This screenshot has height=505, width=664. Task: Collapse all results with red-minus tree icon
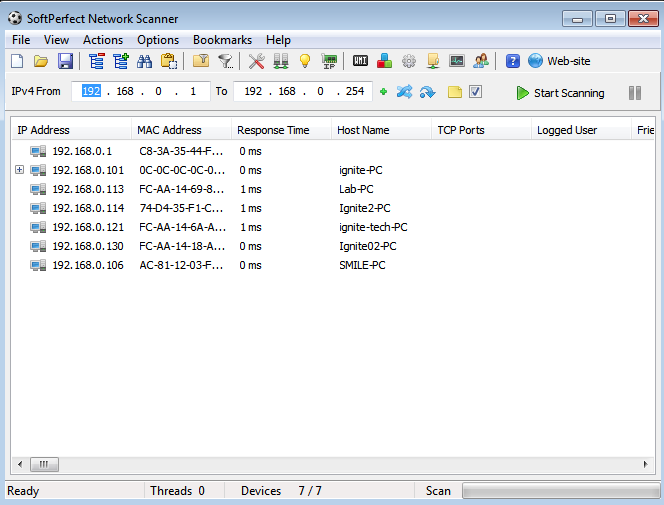click(x=97, y=61)
